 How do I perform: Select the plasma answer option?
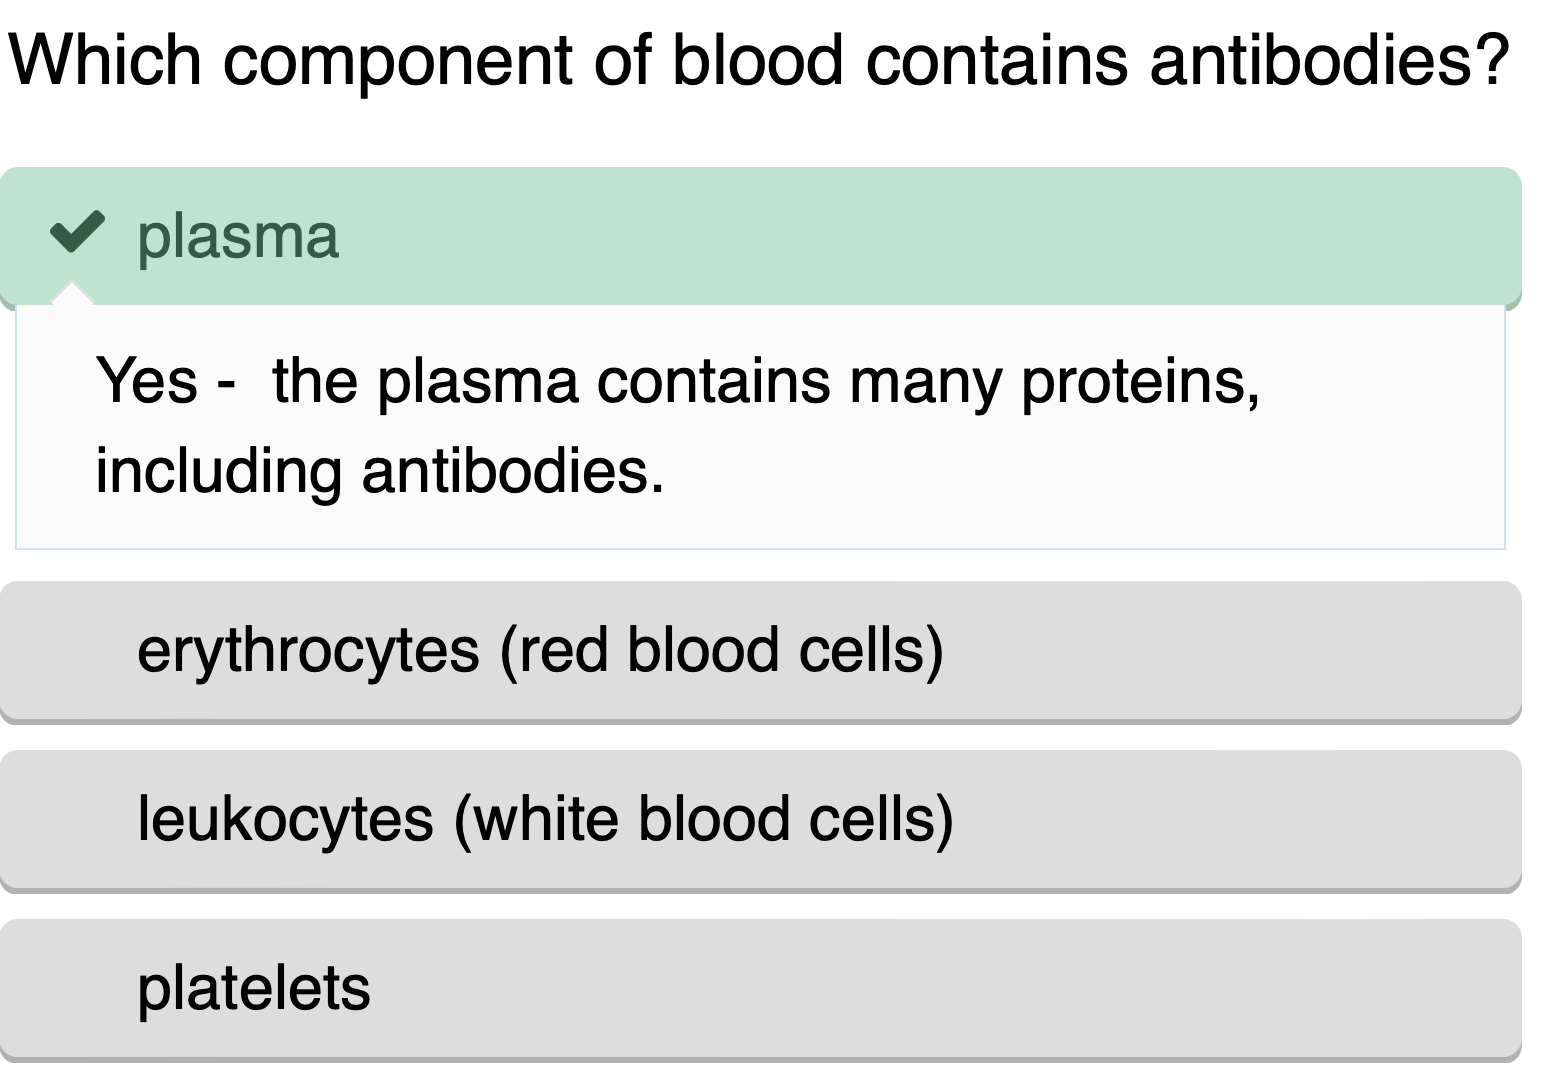[760, 236]
